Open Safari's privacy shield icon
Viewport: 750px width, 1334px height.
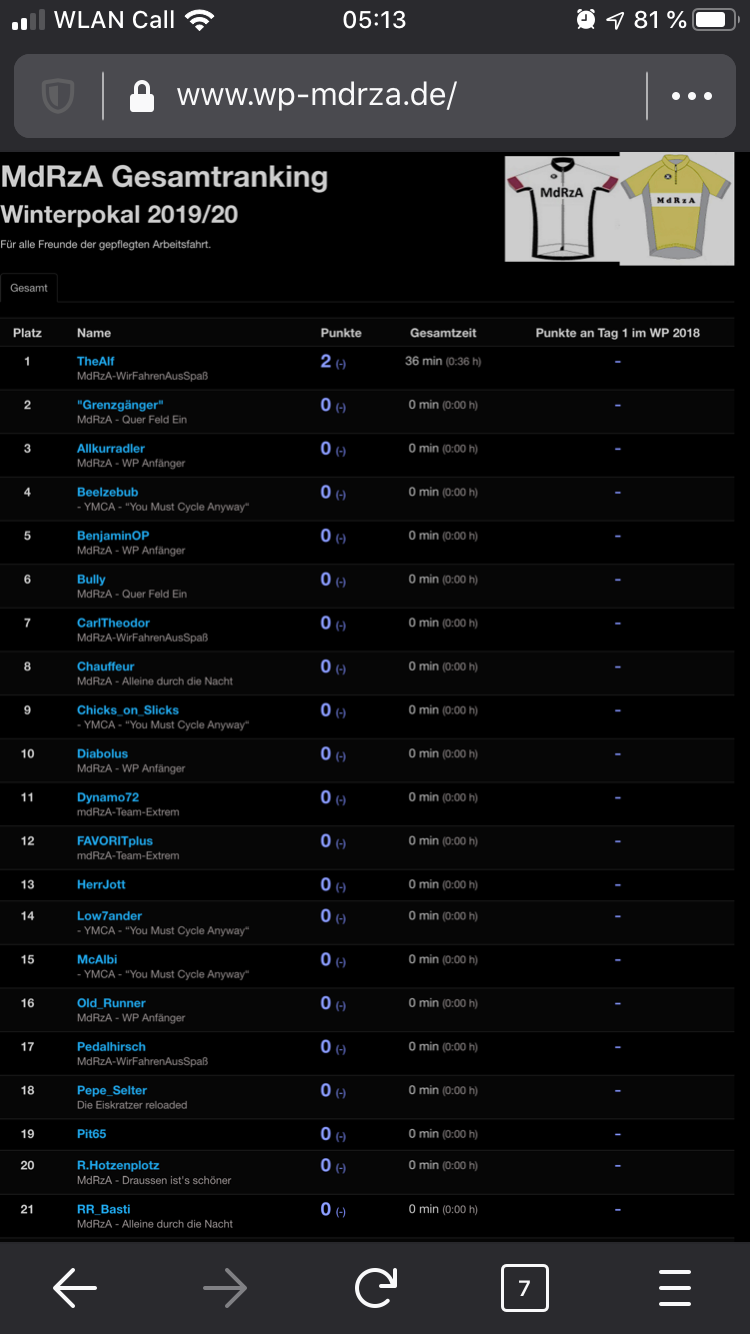(60, 96)
